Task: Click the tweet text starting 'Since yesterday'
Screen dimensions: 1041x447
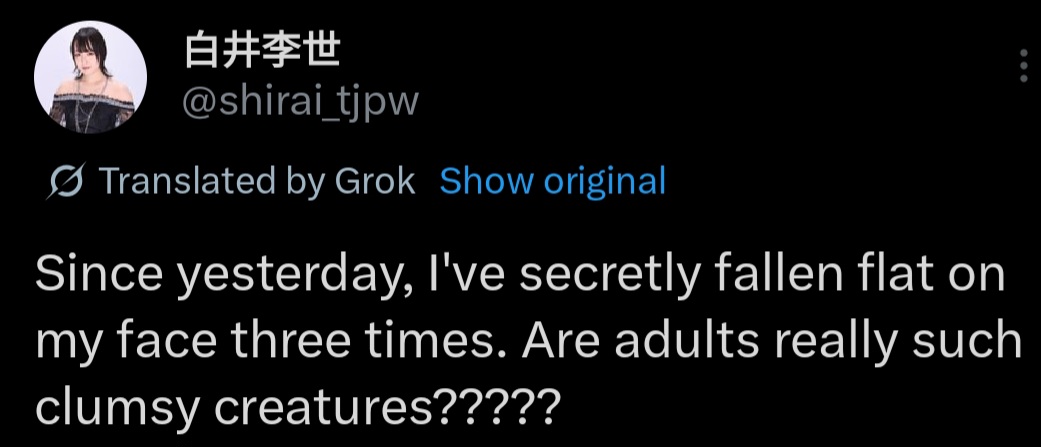Action: pyautogui.click(x=518, y=277)
